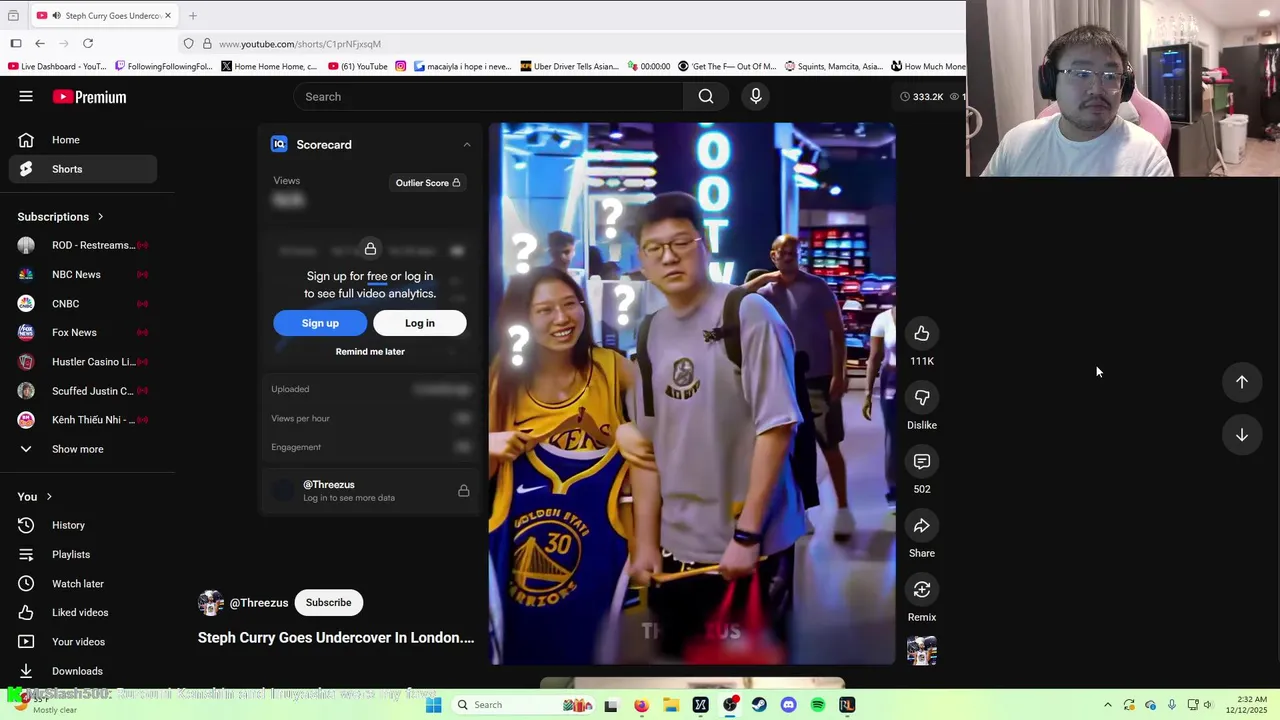1280x720 pixels.
Task: Open NBC News channel subscription
Action: click(x=83, y=274)
